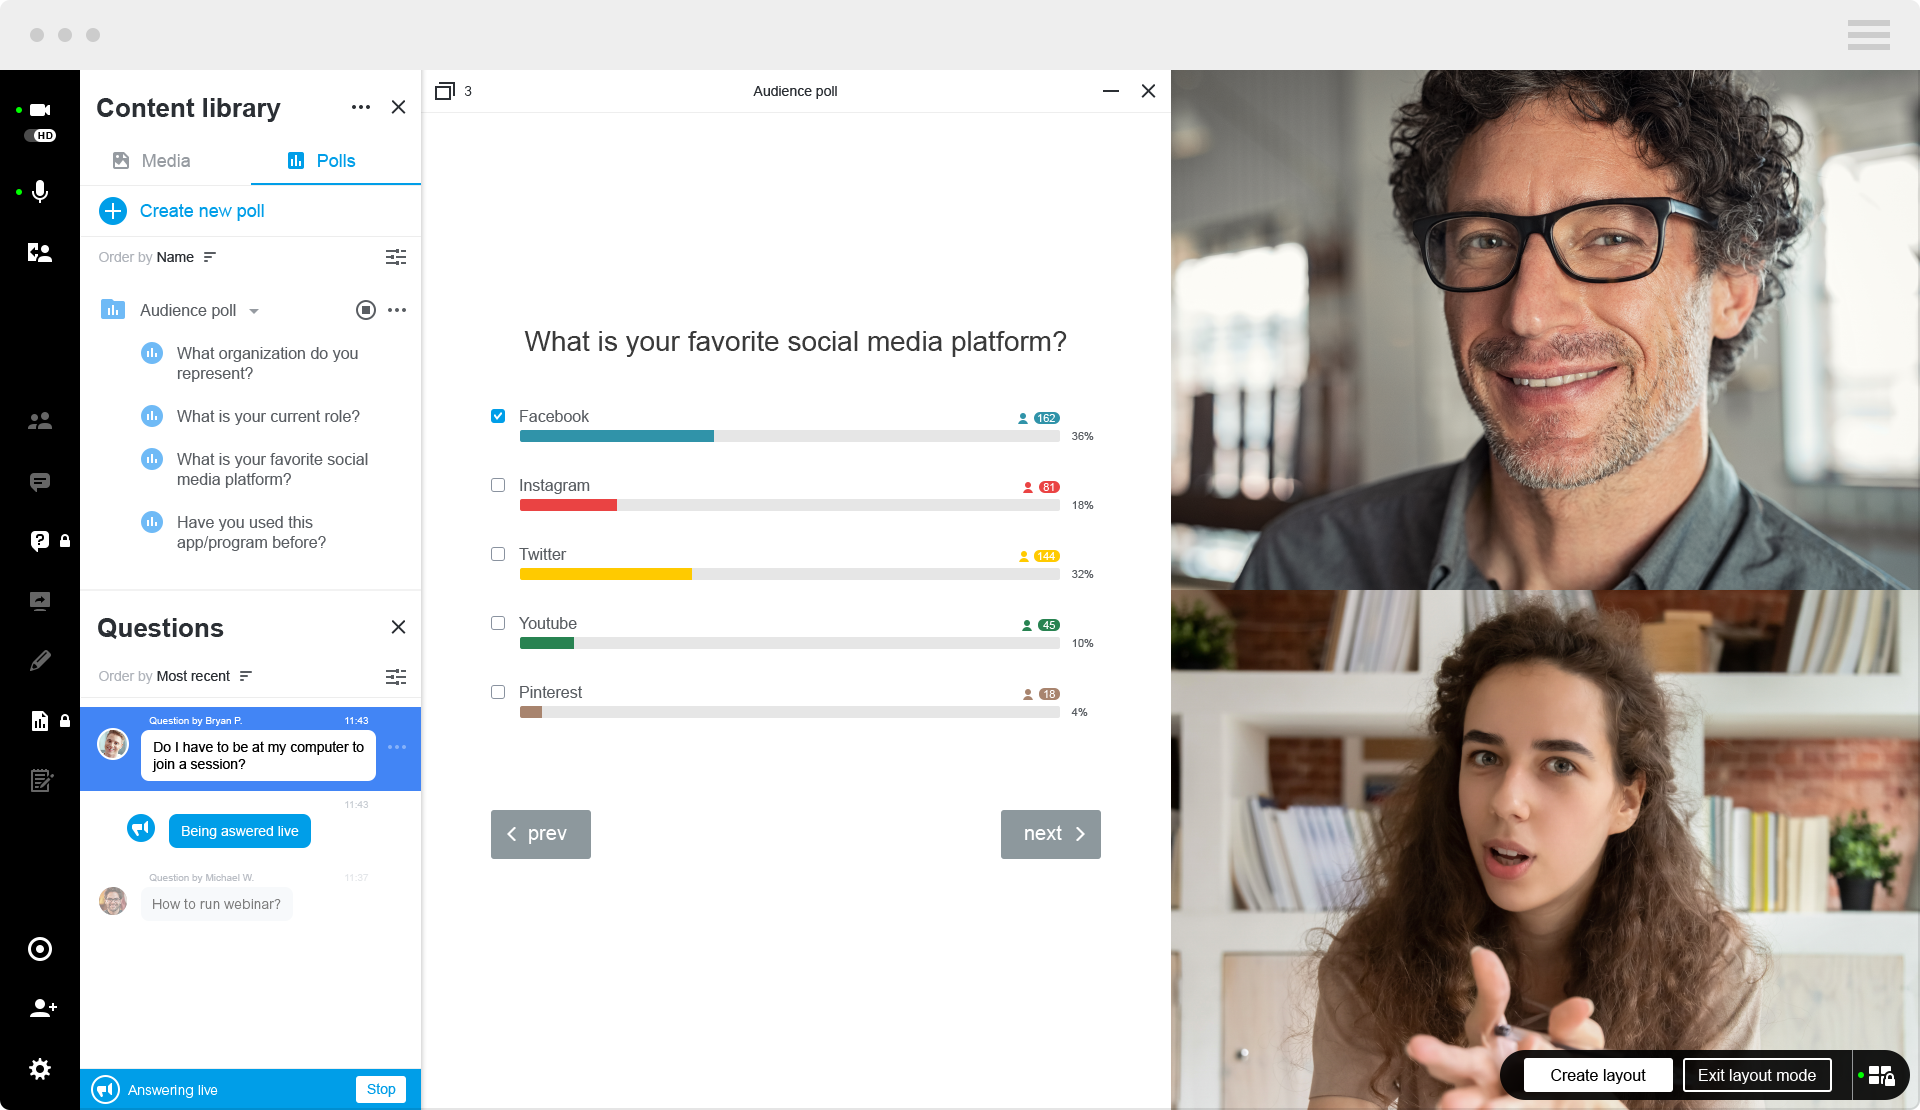Click the microphone icon in sidebar
1920x1110 pixels.
tap(40, 192)
